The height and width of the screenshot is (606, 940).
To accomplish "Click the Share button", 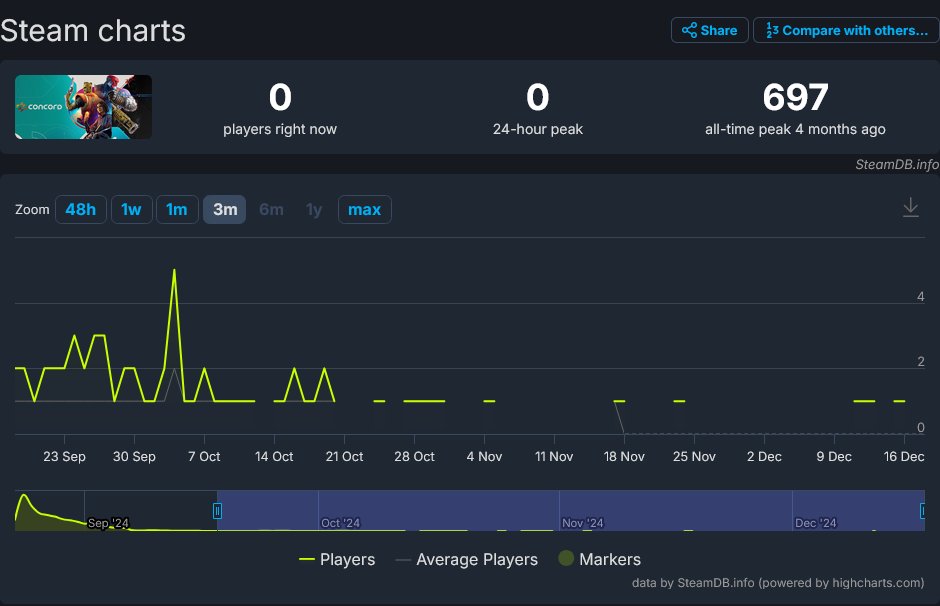I will [709, 31].
